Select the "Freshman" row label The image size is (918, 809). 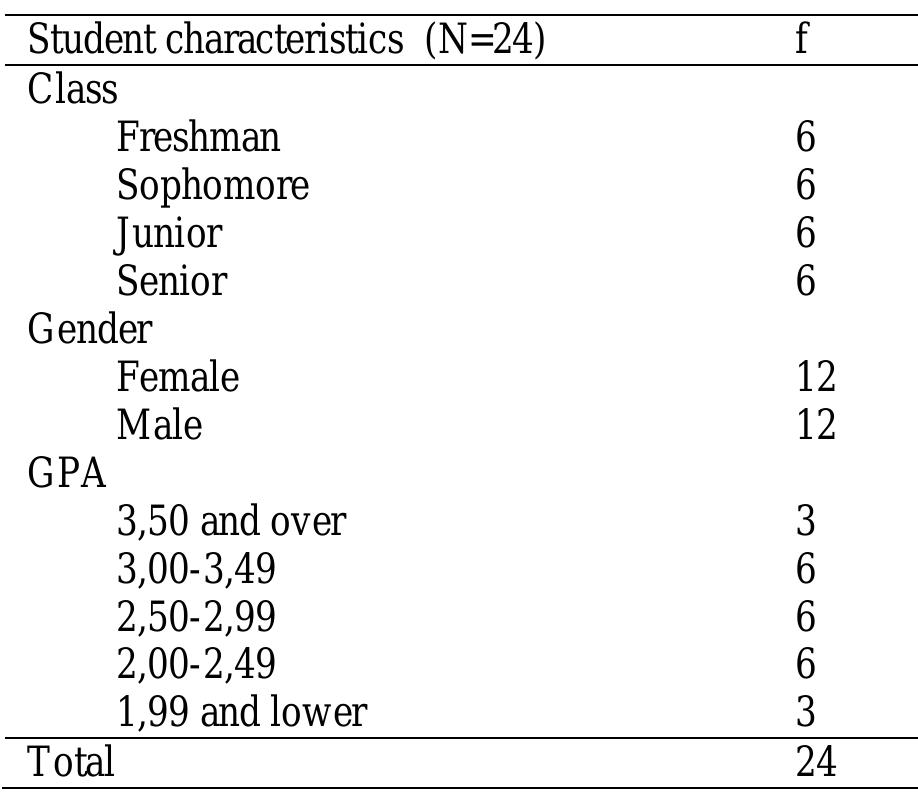point(199,137)
